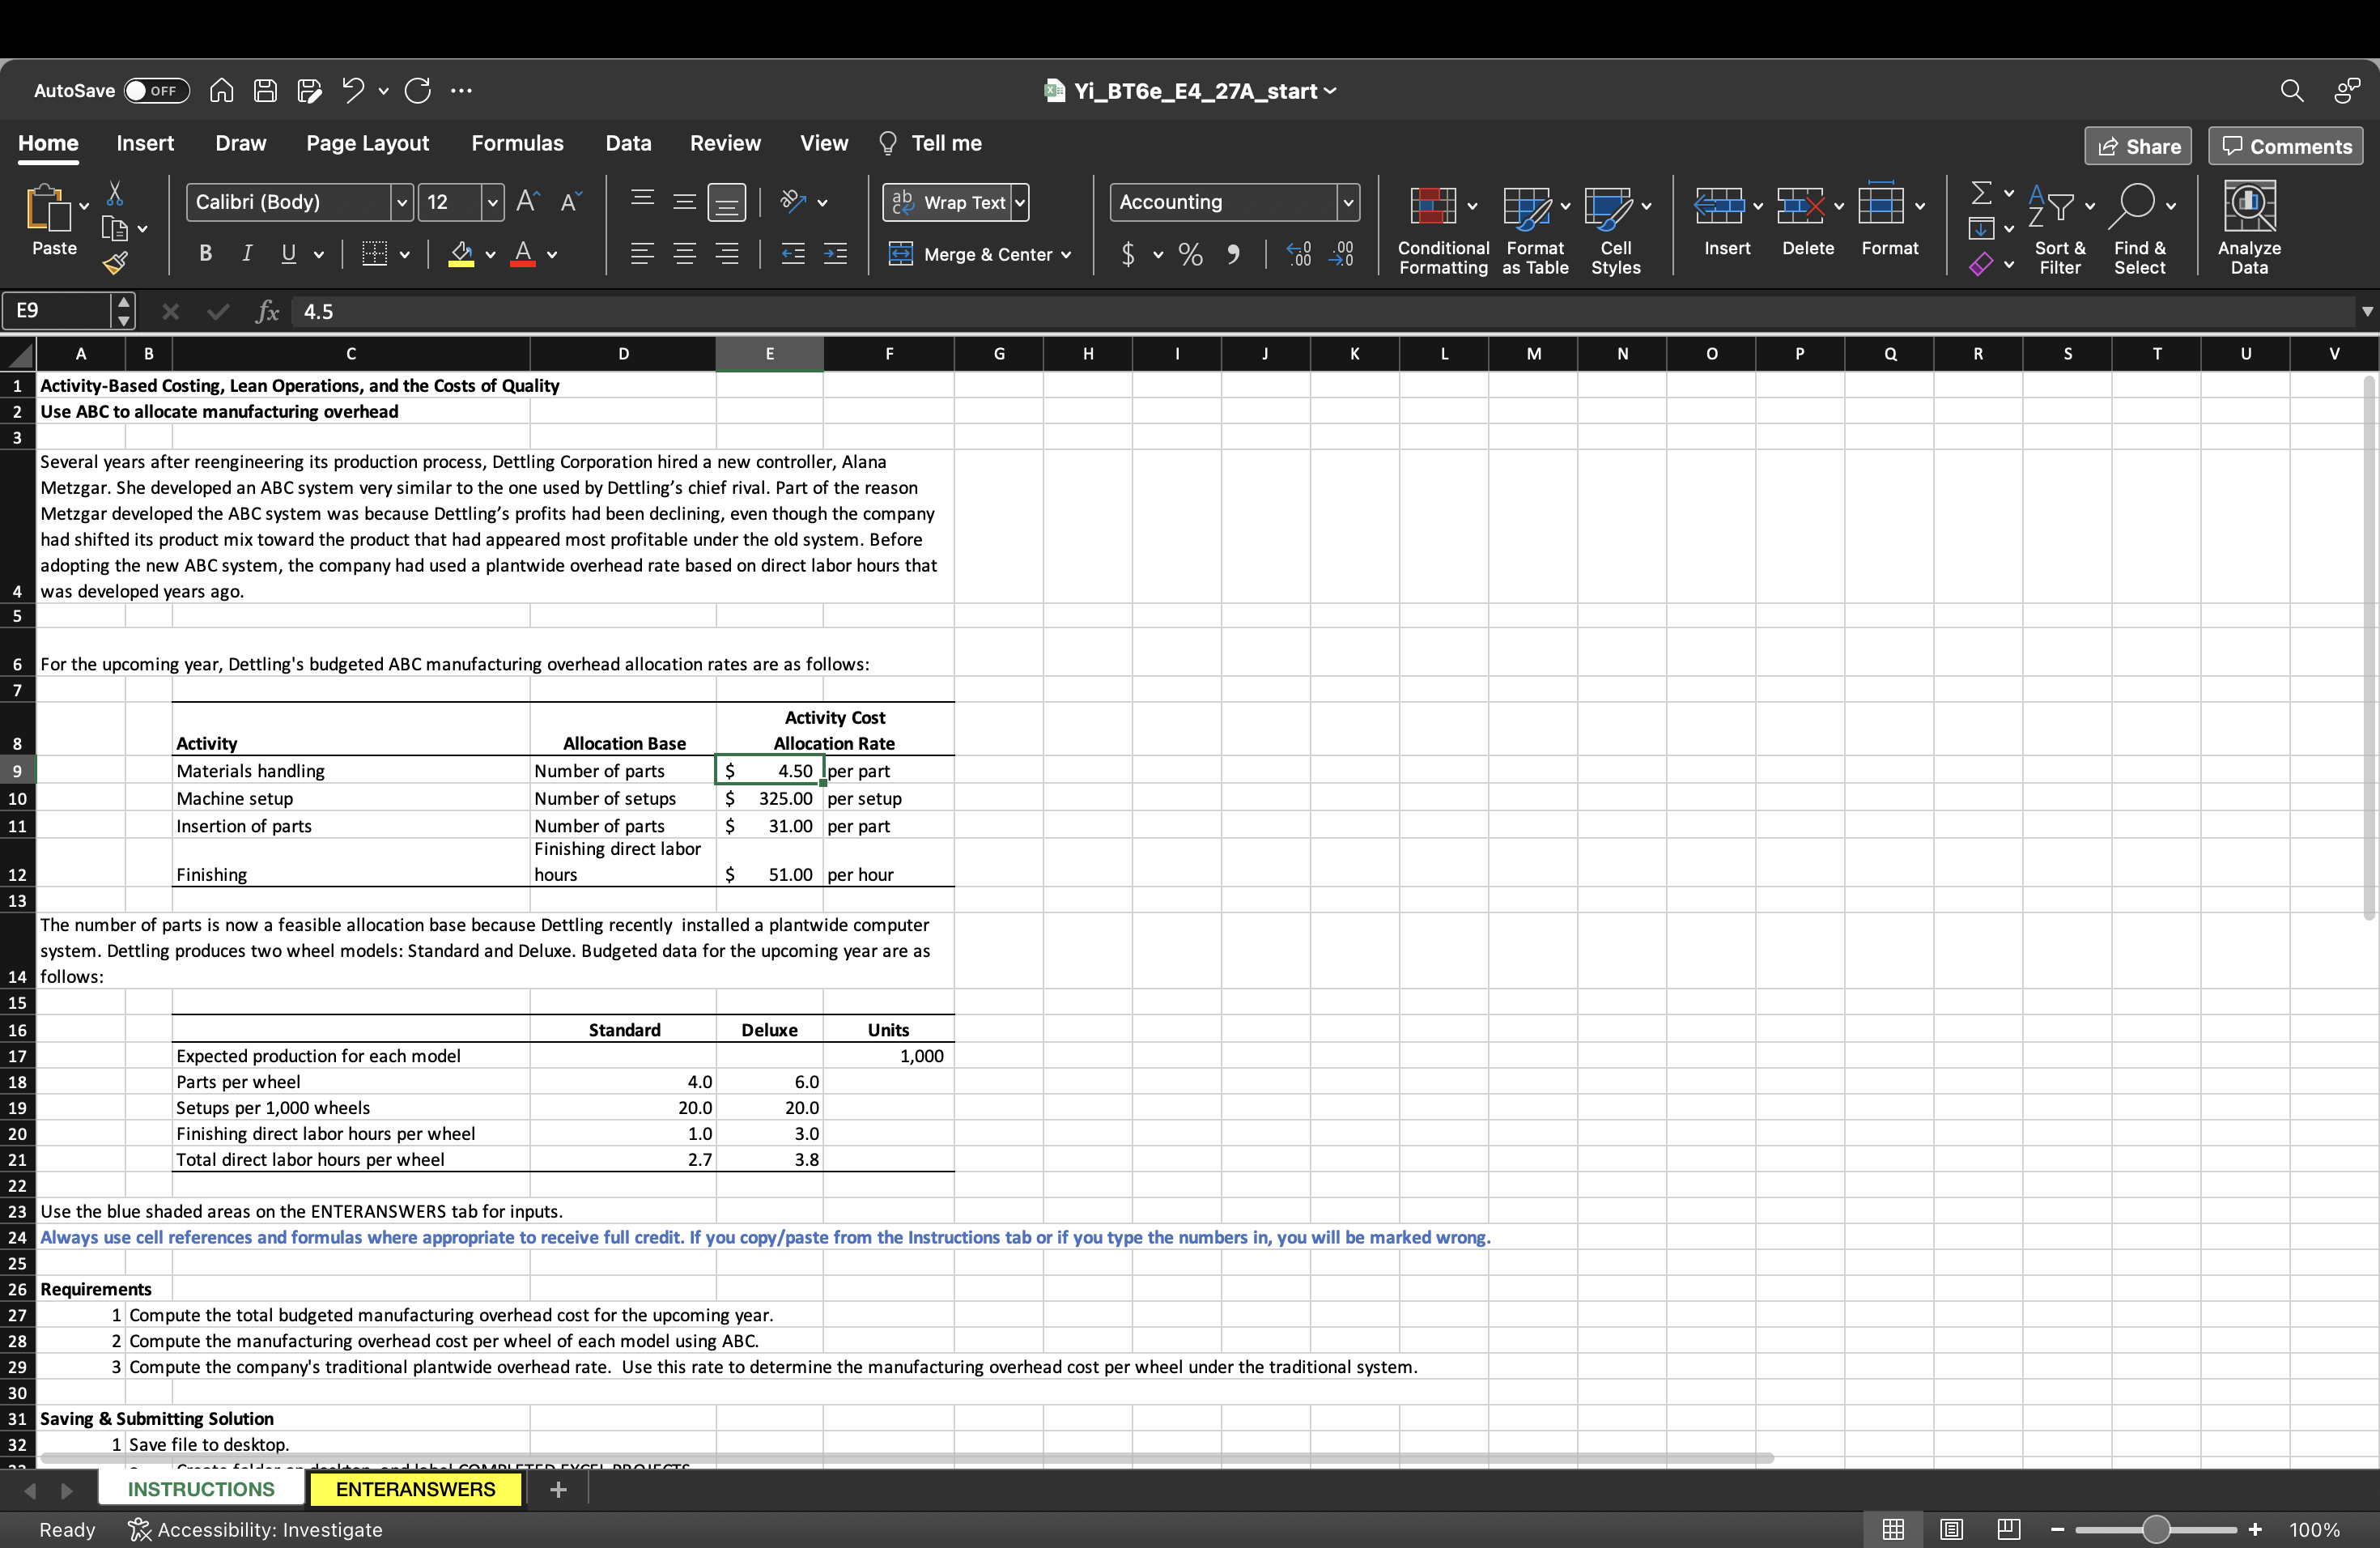
Task: Add a new sheet with the plus button
Action: pos(558,1489)
